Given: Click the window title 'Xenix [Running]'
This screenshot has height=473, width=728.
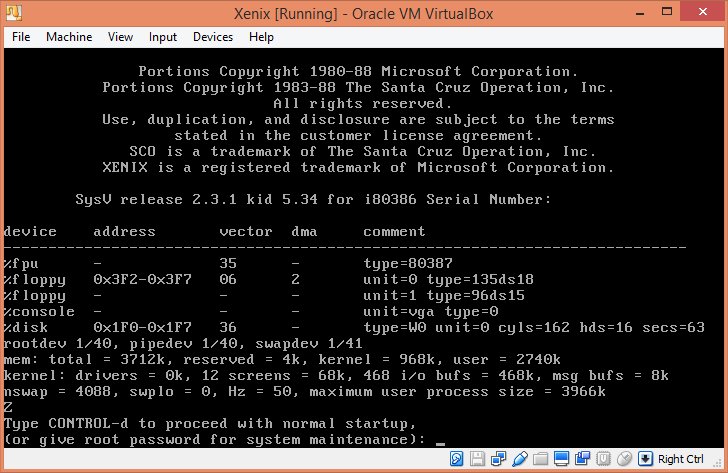Looking at the screenshot, I should [x=363, y=13].
